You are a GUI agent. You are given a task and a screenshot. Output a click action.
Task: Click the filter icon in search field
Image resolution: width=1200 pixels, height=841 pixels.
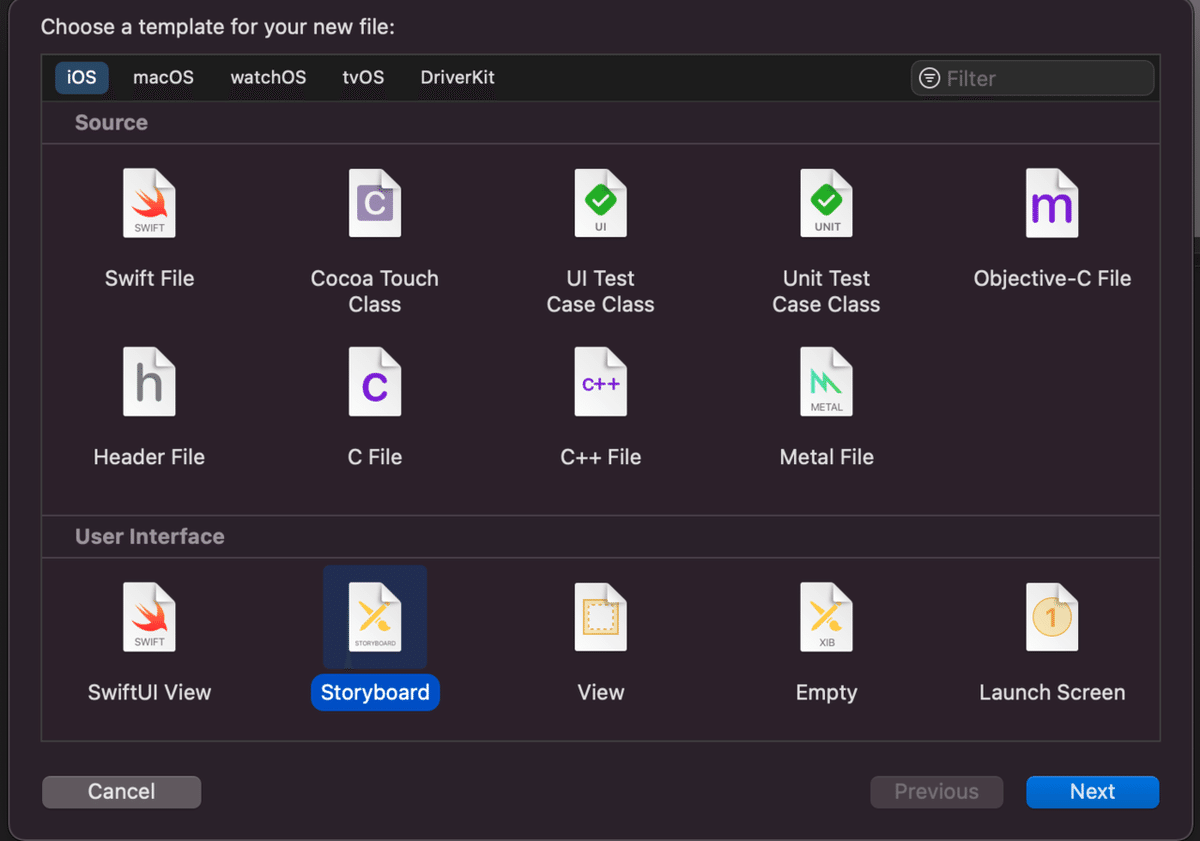click(930, 78)
